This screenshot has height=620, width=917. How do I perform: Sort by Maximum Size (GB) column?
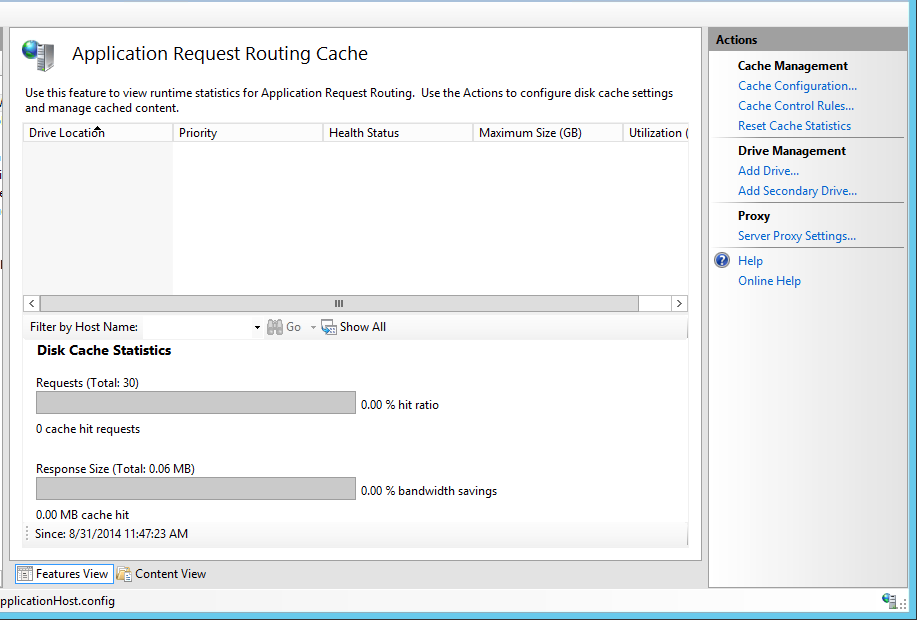(548, 133)
